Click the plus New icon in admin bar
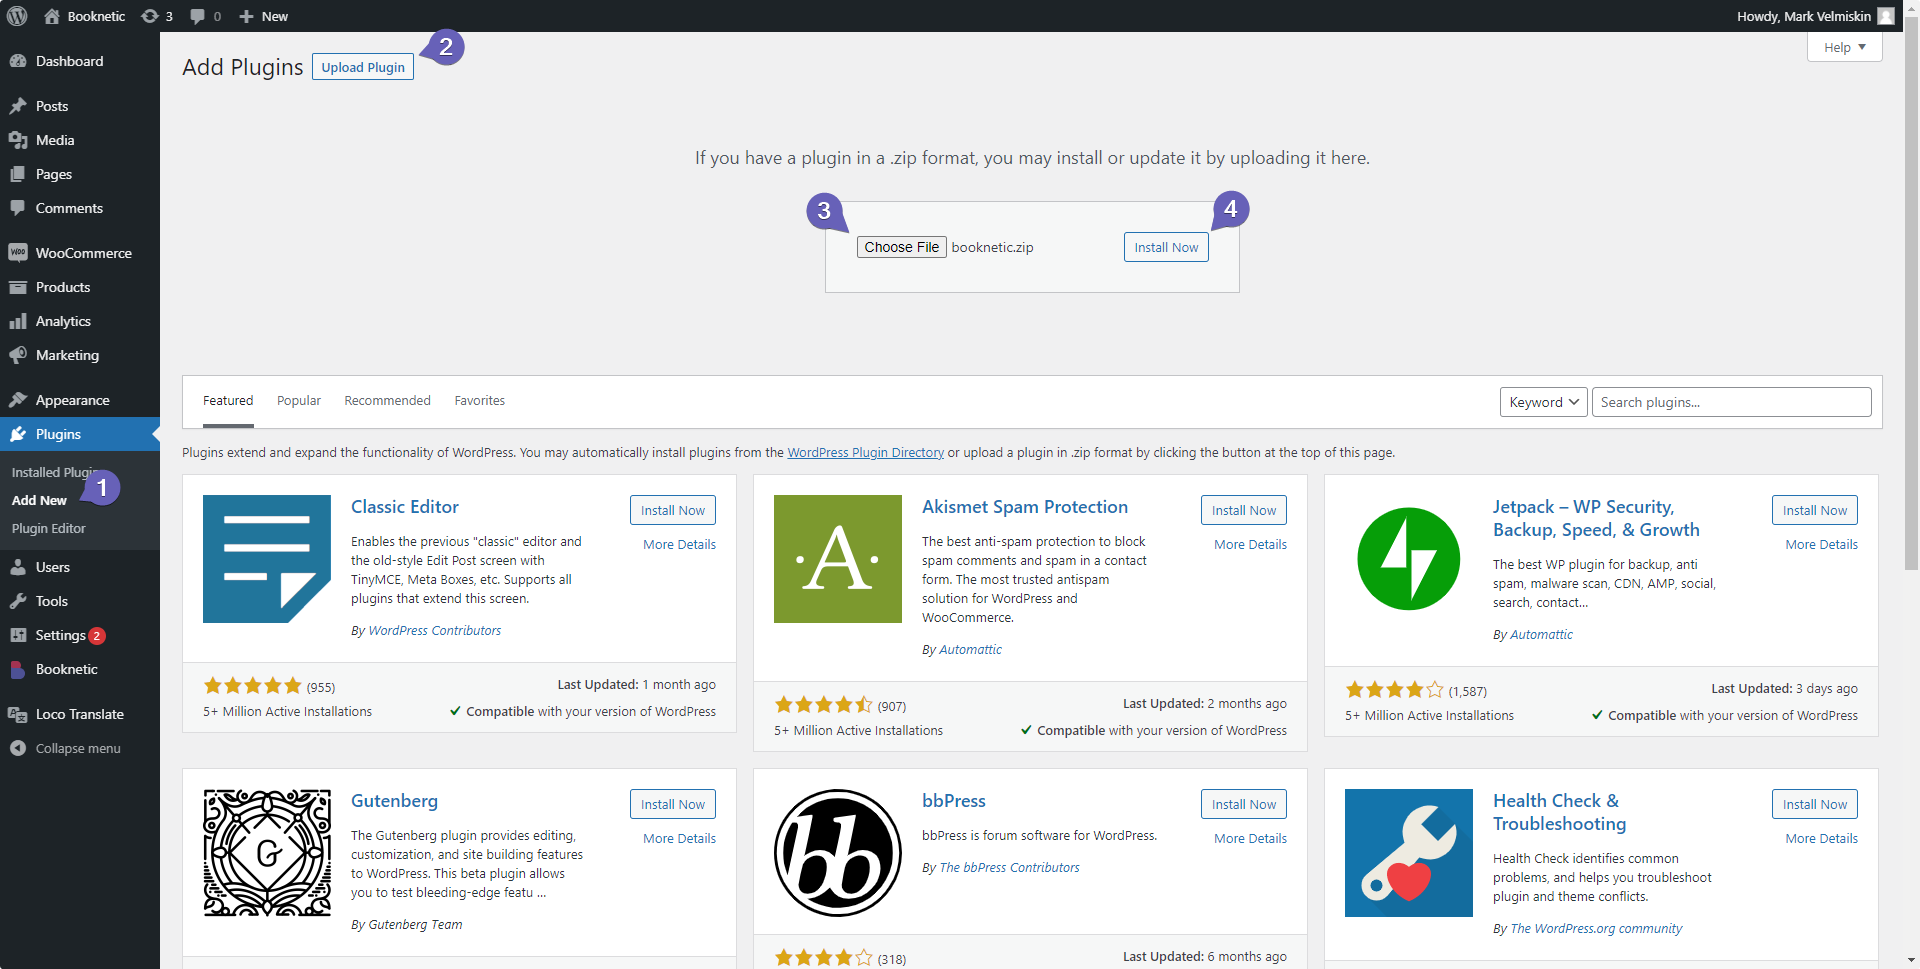The height and width of the screenshot is (969, 1920). (246, 16)
